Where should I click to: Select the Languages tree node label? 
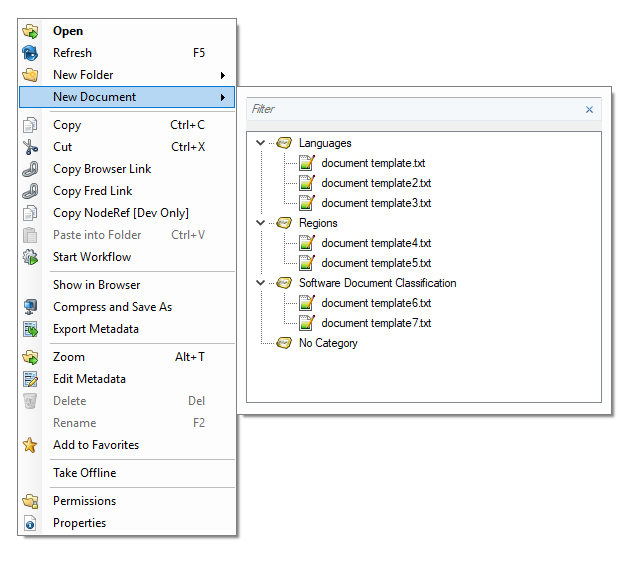(325, 143)
